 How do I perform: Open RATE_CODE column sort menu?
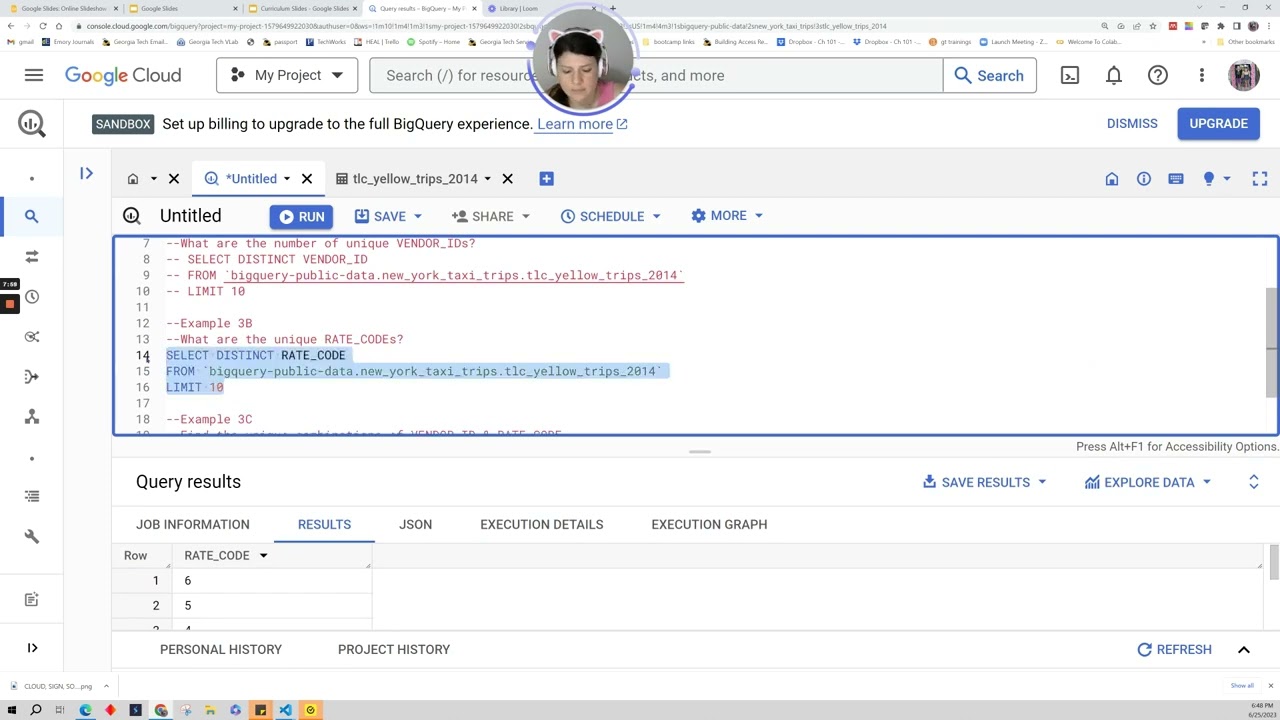[264, 556]
